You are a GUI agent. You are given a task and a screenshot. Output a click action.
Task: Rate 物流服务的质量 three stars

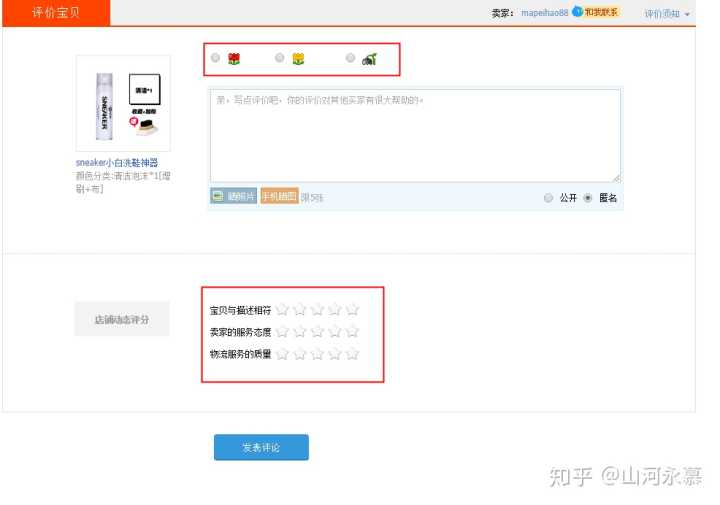317,354
